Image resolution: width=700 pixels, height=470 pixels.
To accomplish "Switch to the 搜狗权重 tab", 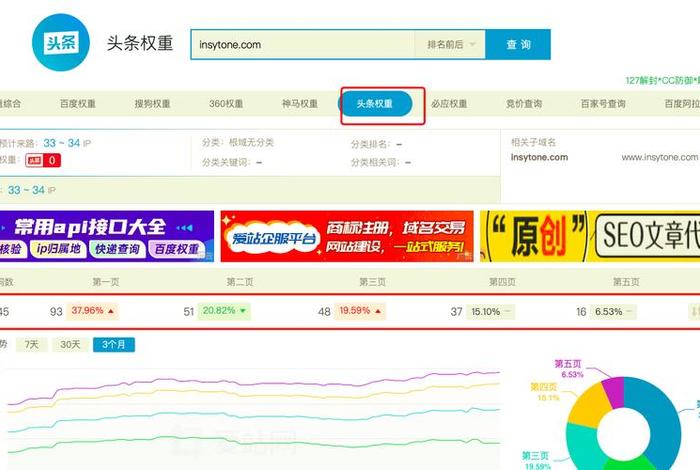I will [152, 104].
